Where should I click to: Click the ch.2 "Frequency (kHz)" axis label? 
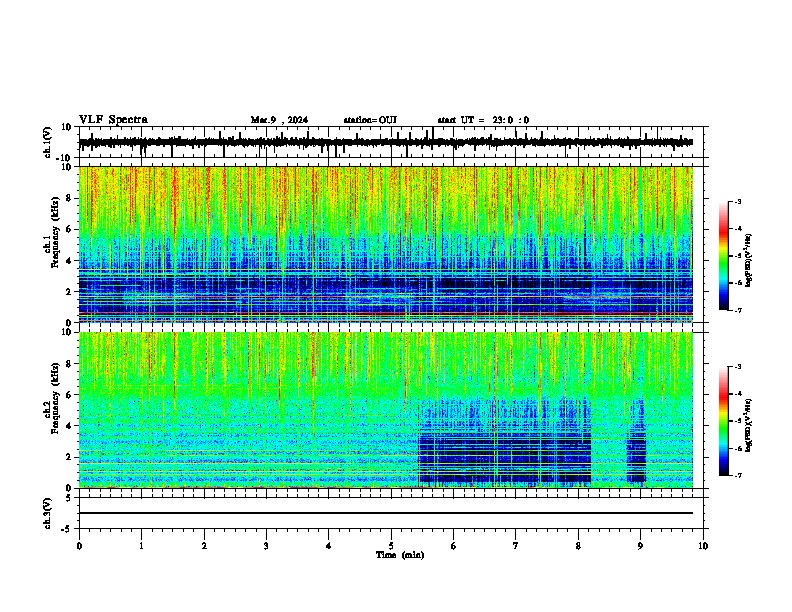55,398
